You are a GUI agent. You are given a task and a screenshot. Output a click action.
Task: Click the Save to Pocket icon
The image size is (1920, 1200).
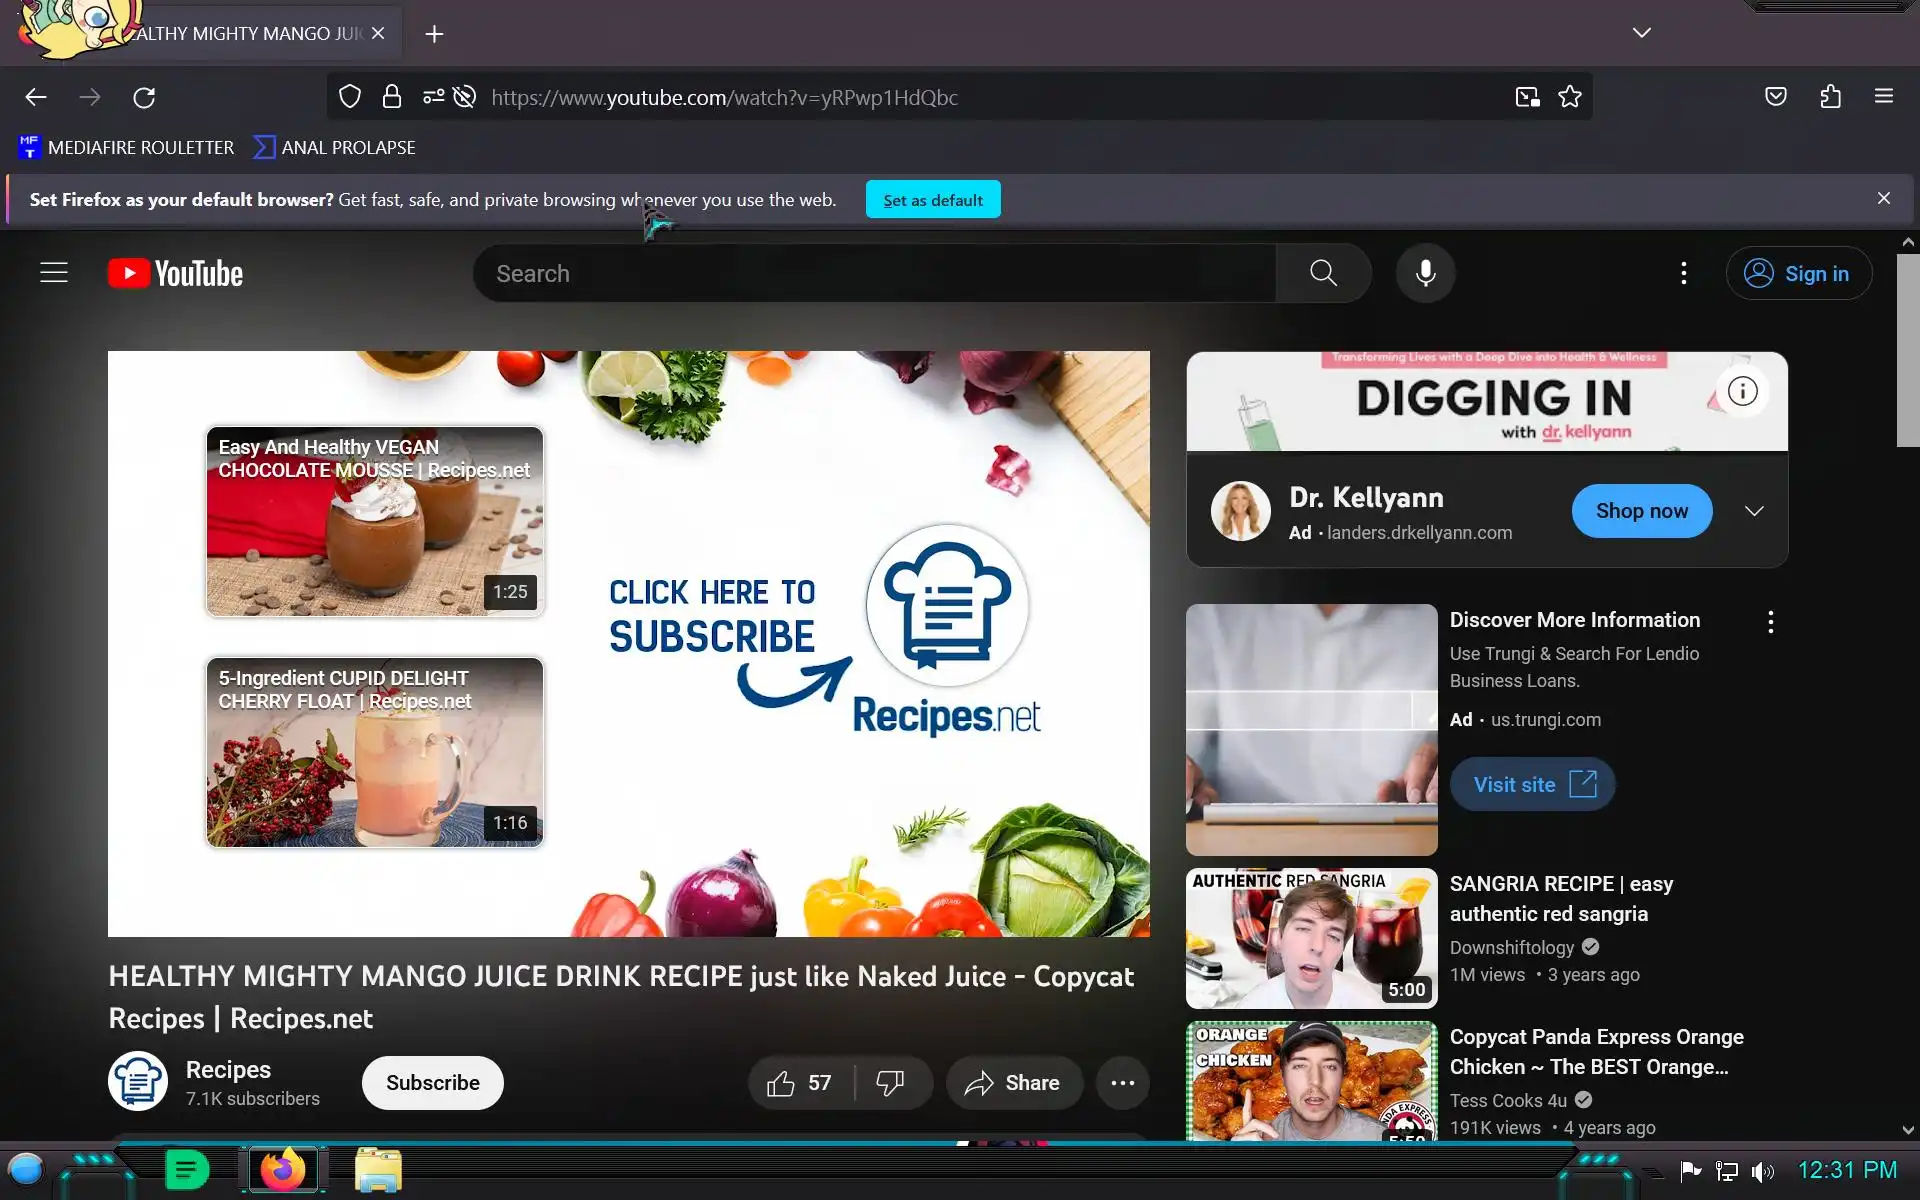[x=1775, y=97]
